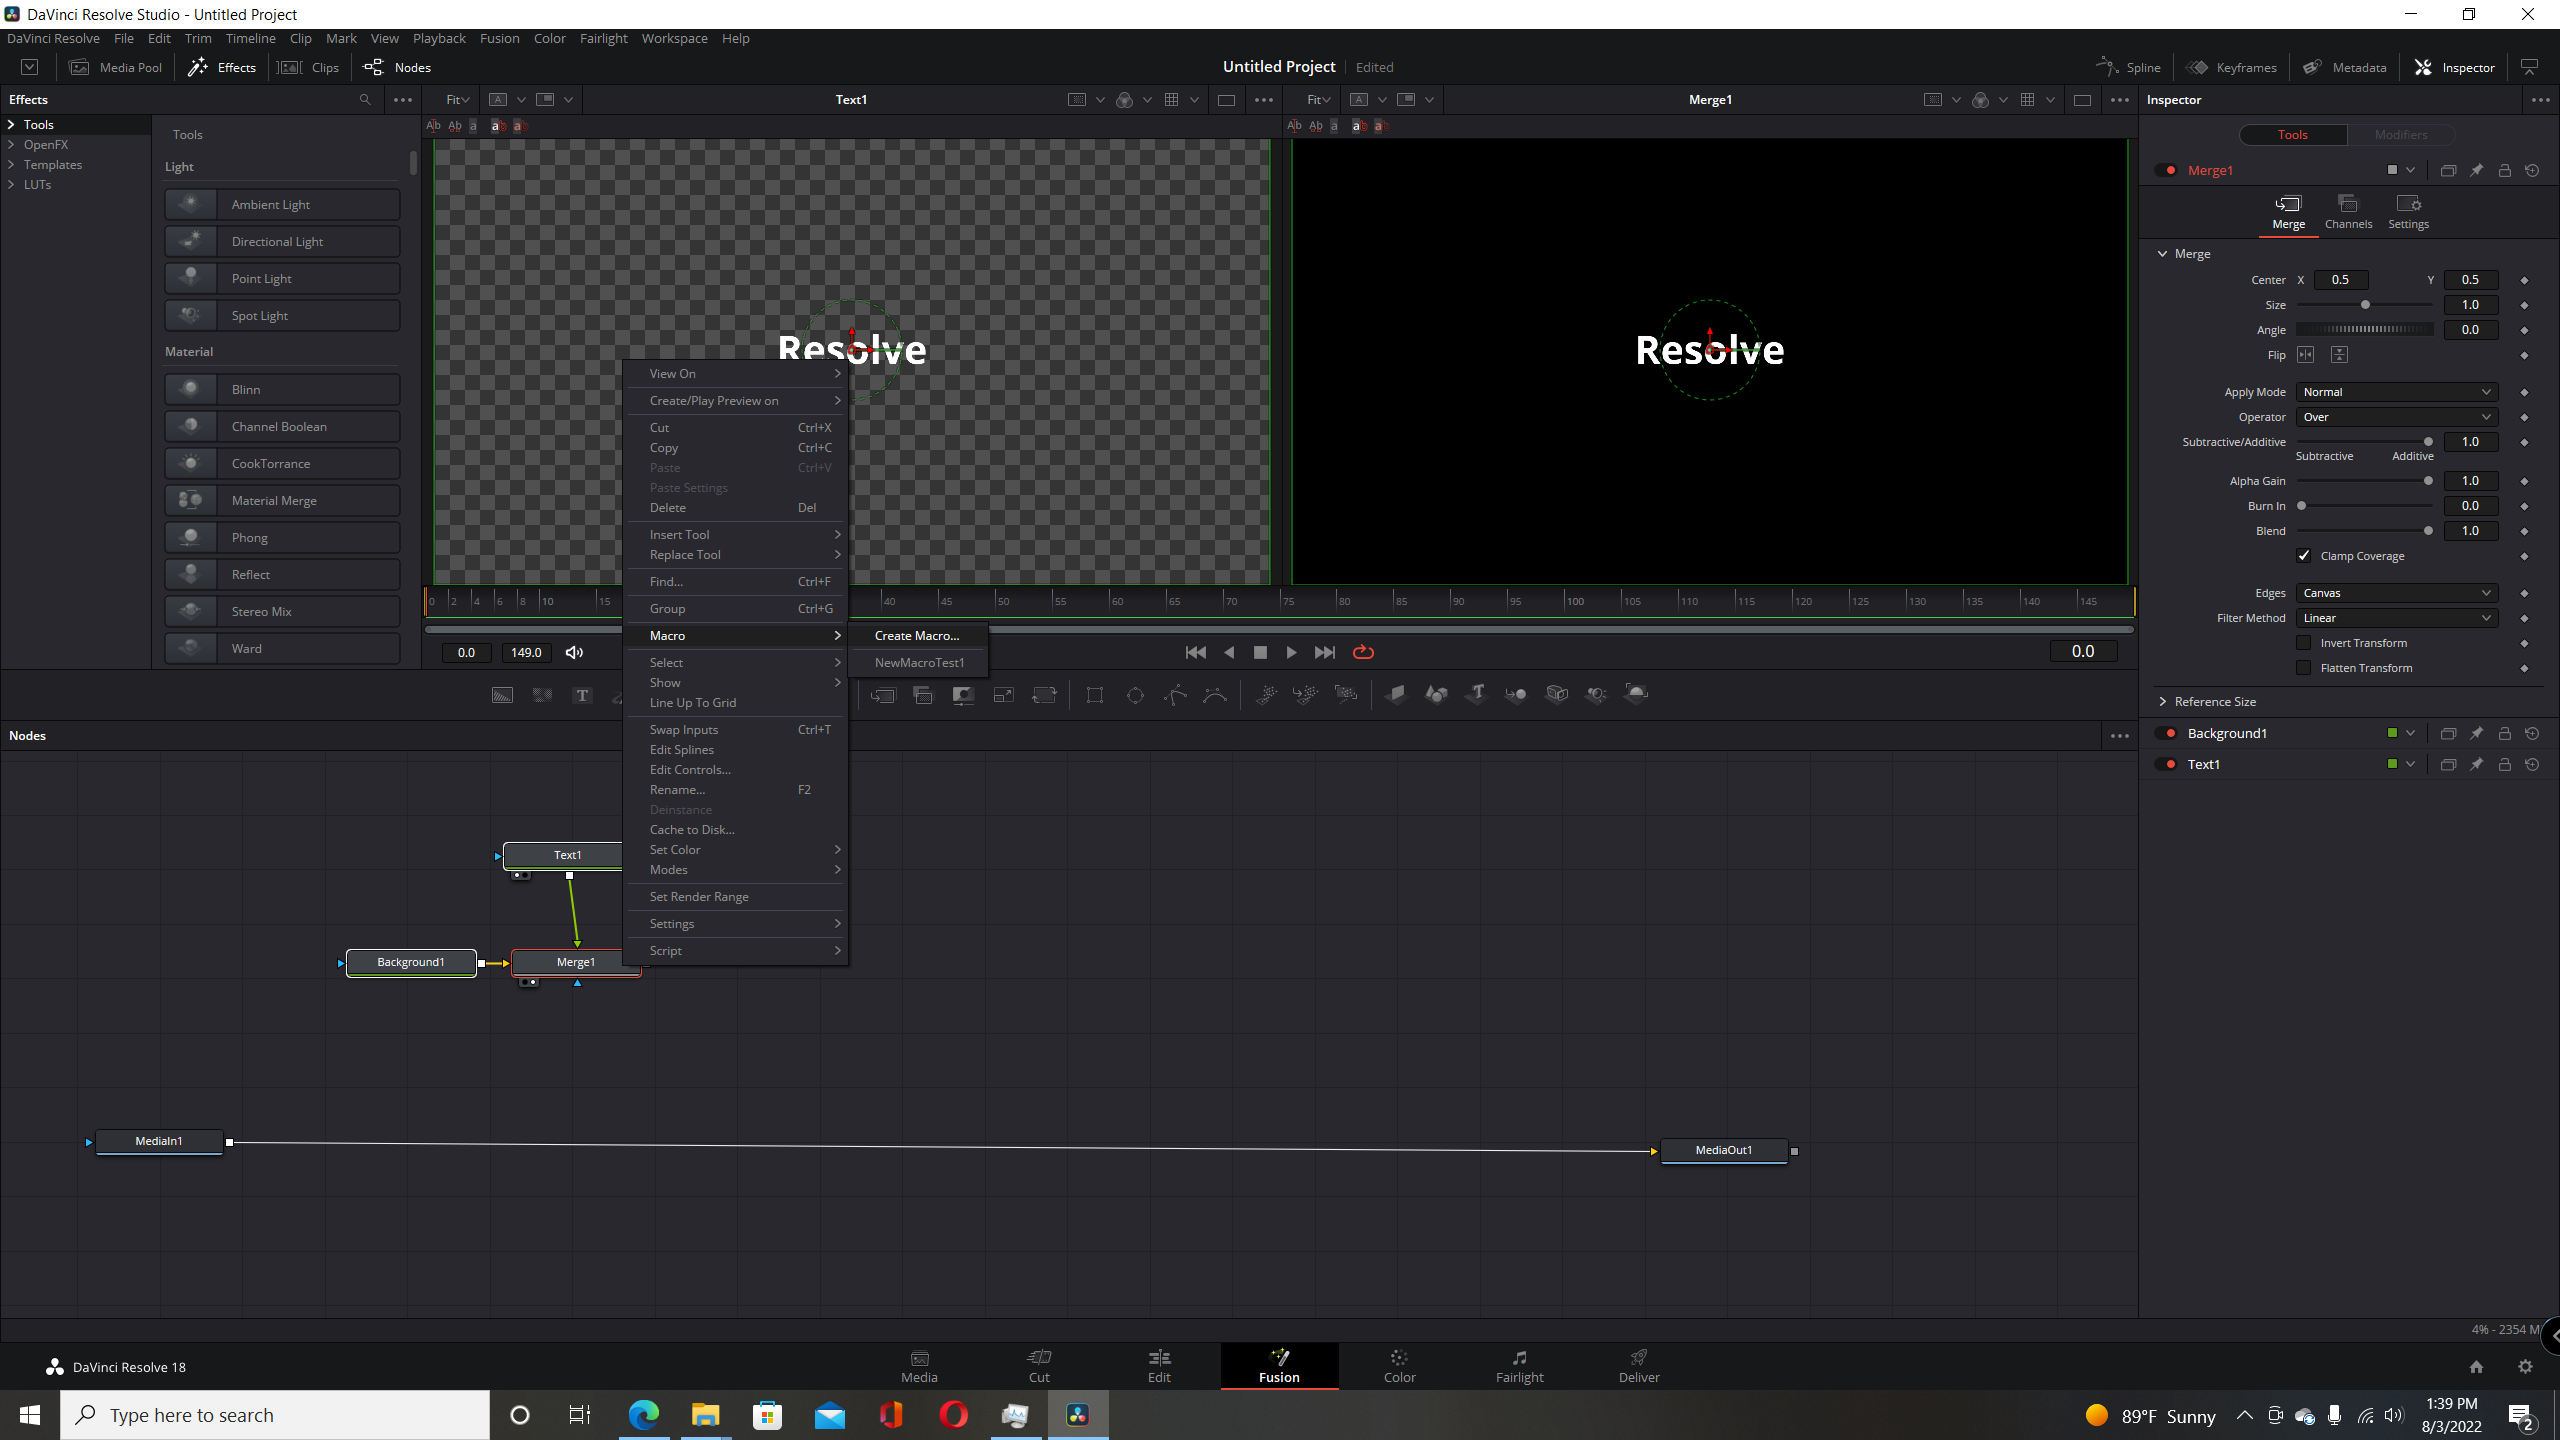Open left viewer Fit zoom dropdown
This screenshot has height=1440, width=2560.
pos(457,100)
